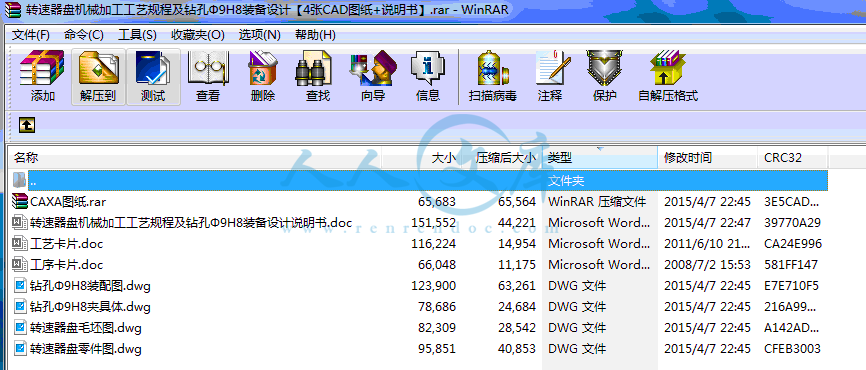Image resolution: width=866 pixels, height=370 pixels.
Task: Select the 工序卡片.doc file name
Action: 66,265
